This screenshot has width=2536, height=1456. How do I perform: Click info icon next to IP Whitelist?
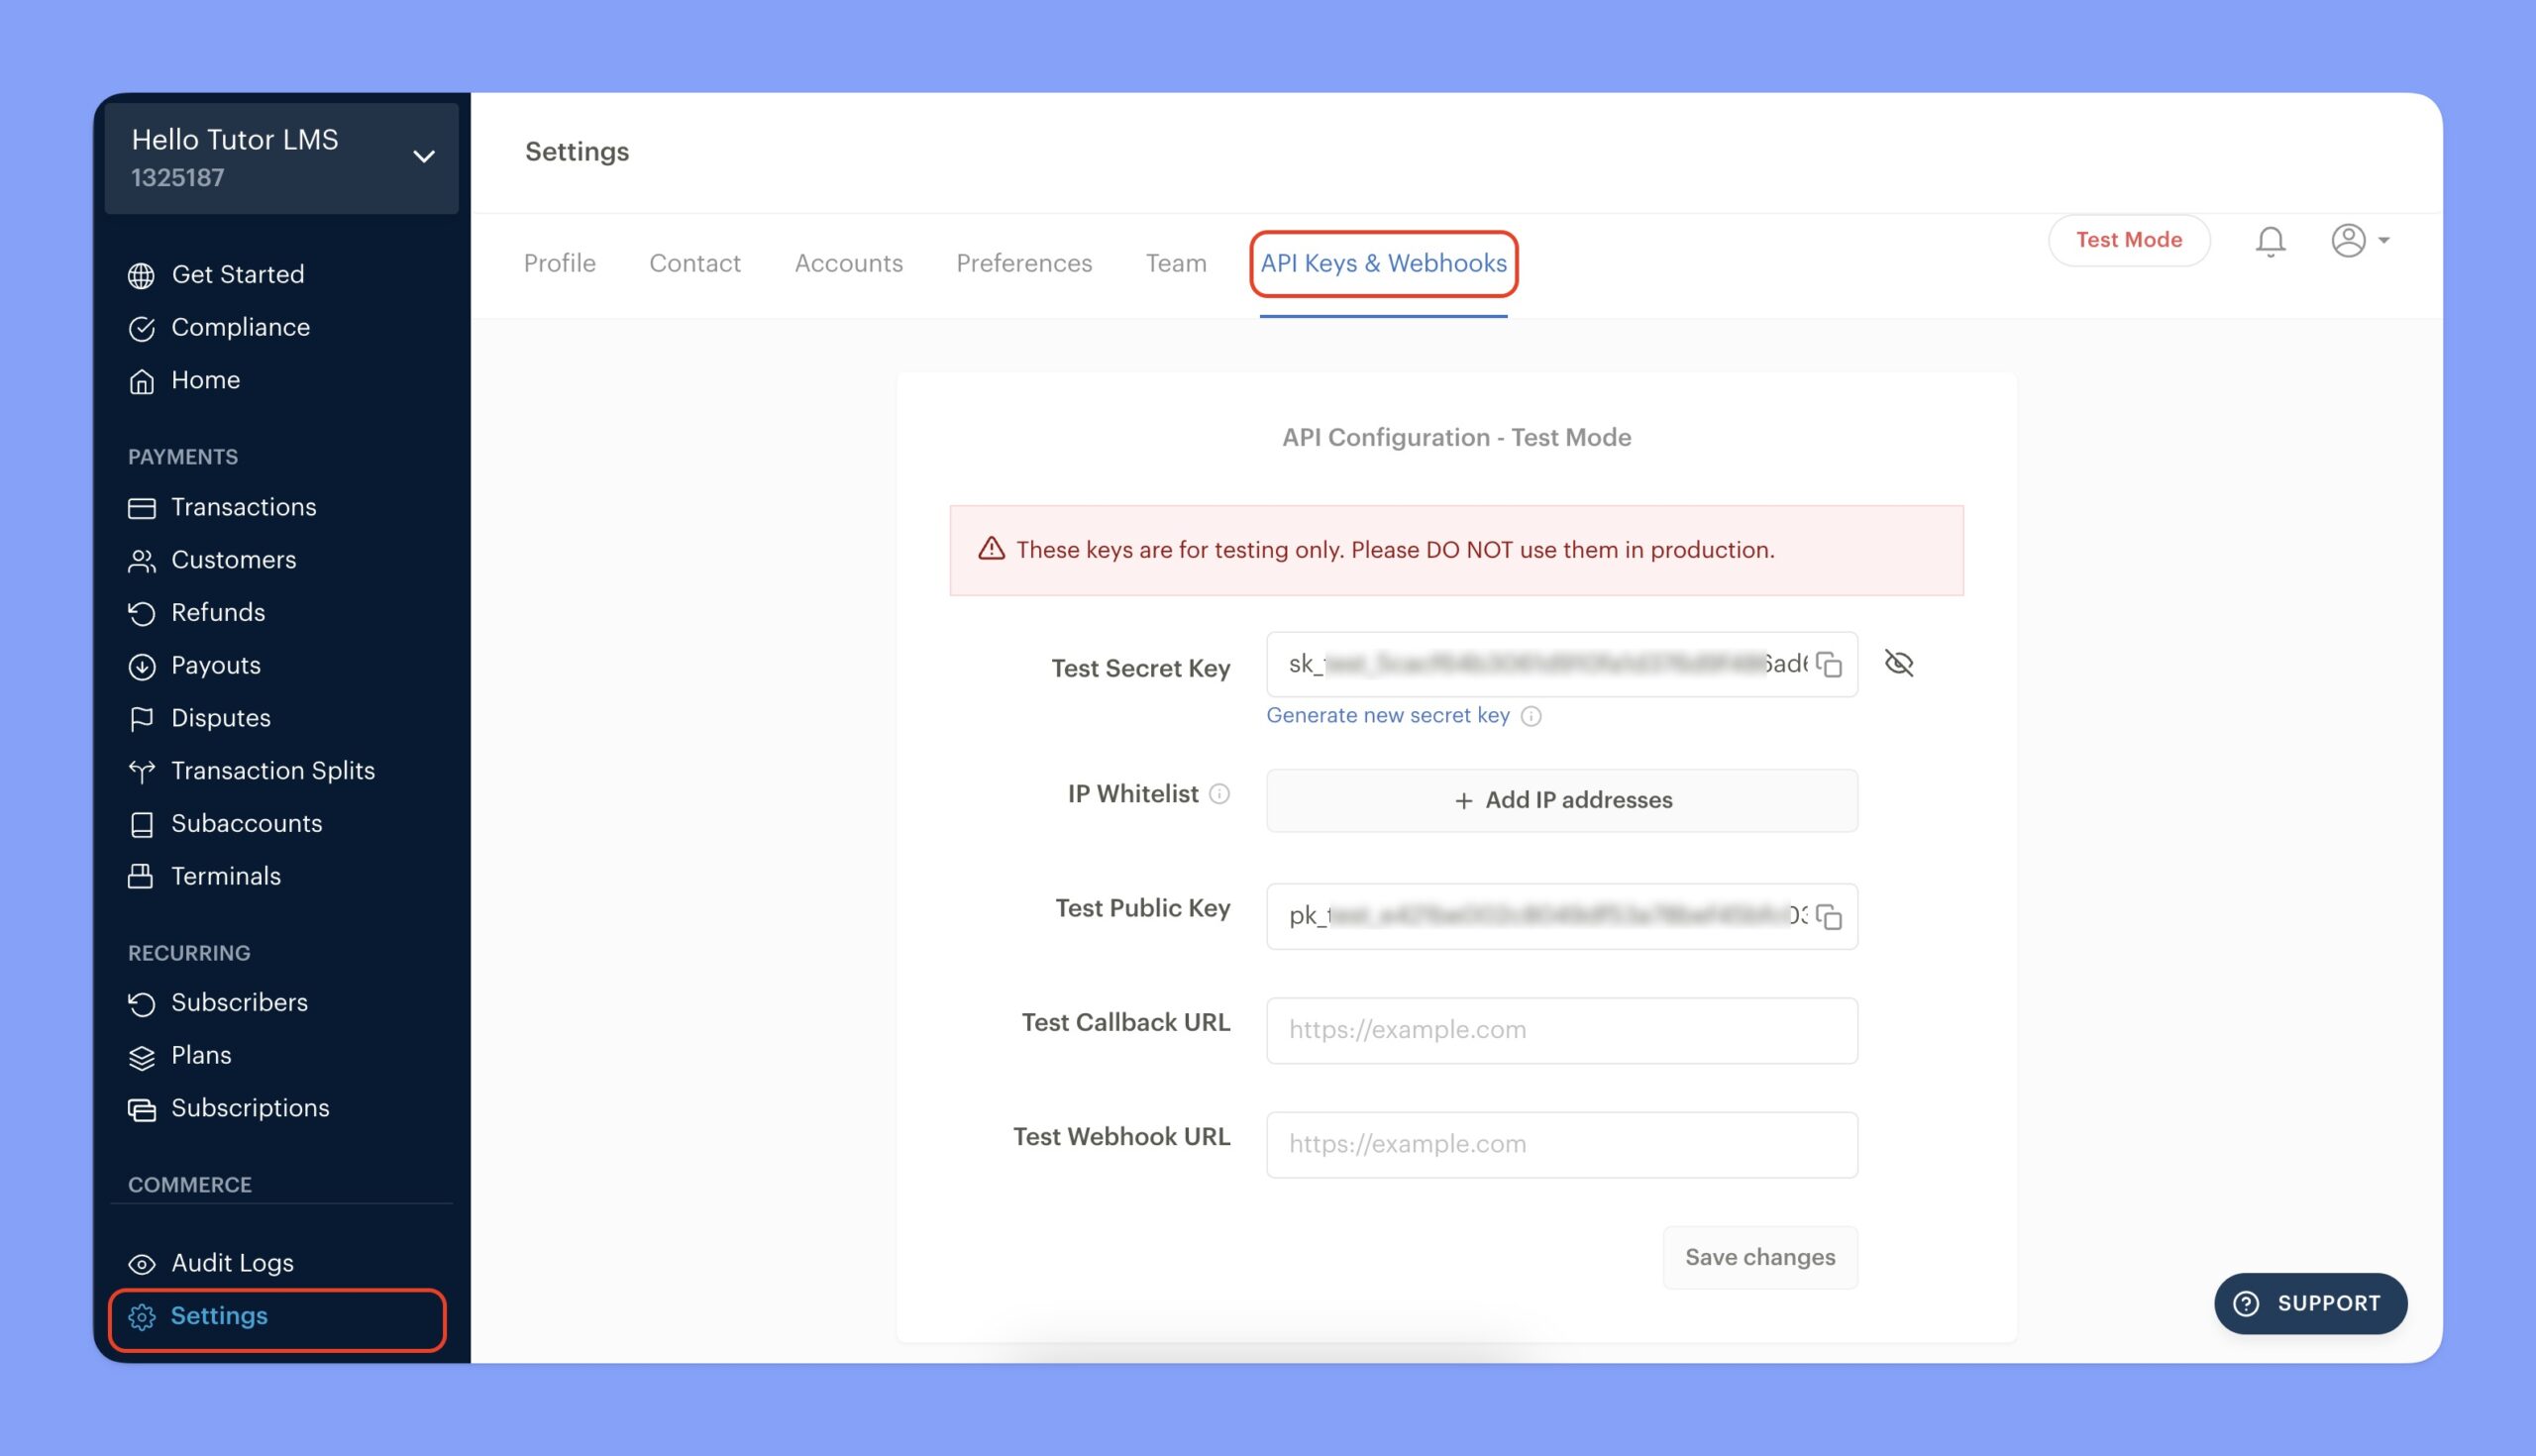pos(1219,794)
